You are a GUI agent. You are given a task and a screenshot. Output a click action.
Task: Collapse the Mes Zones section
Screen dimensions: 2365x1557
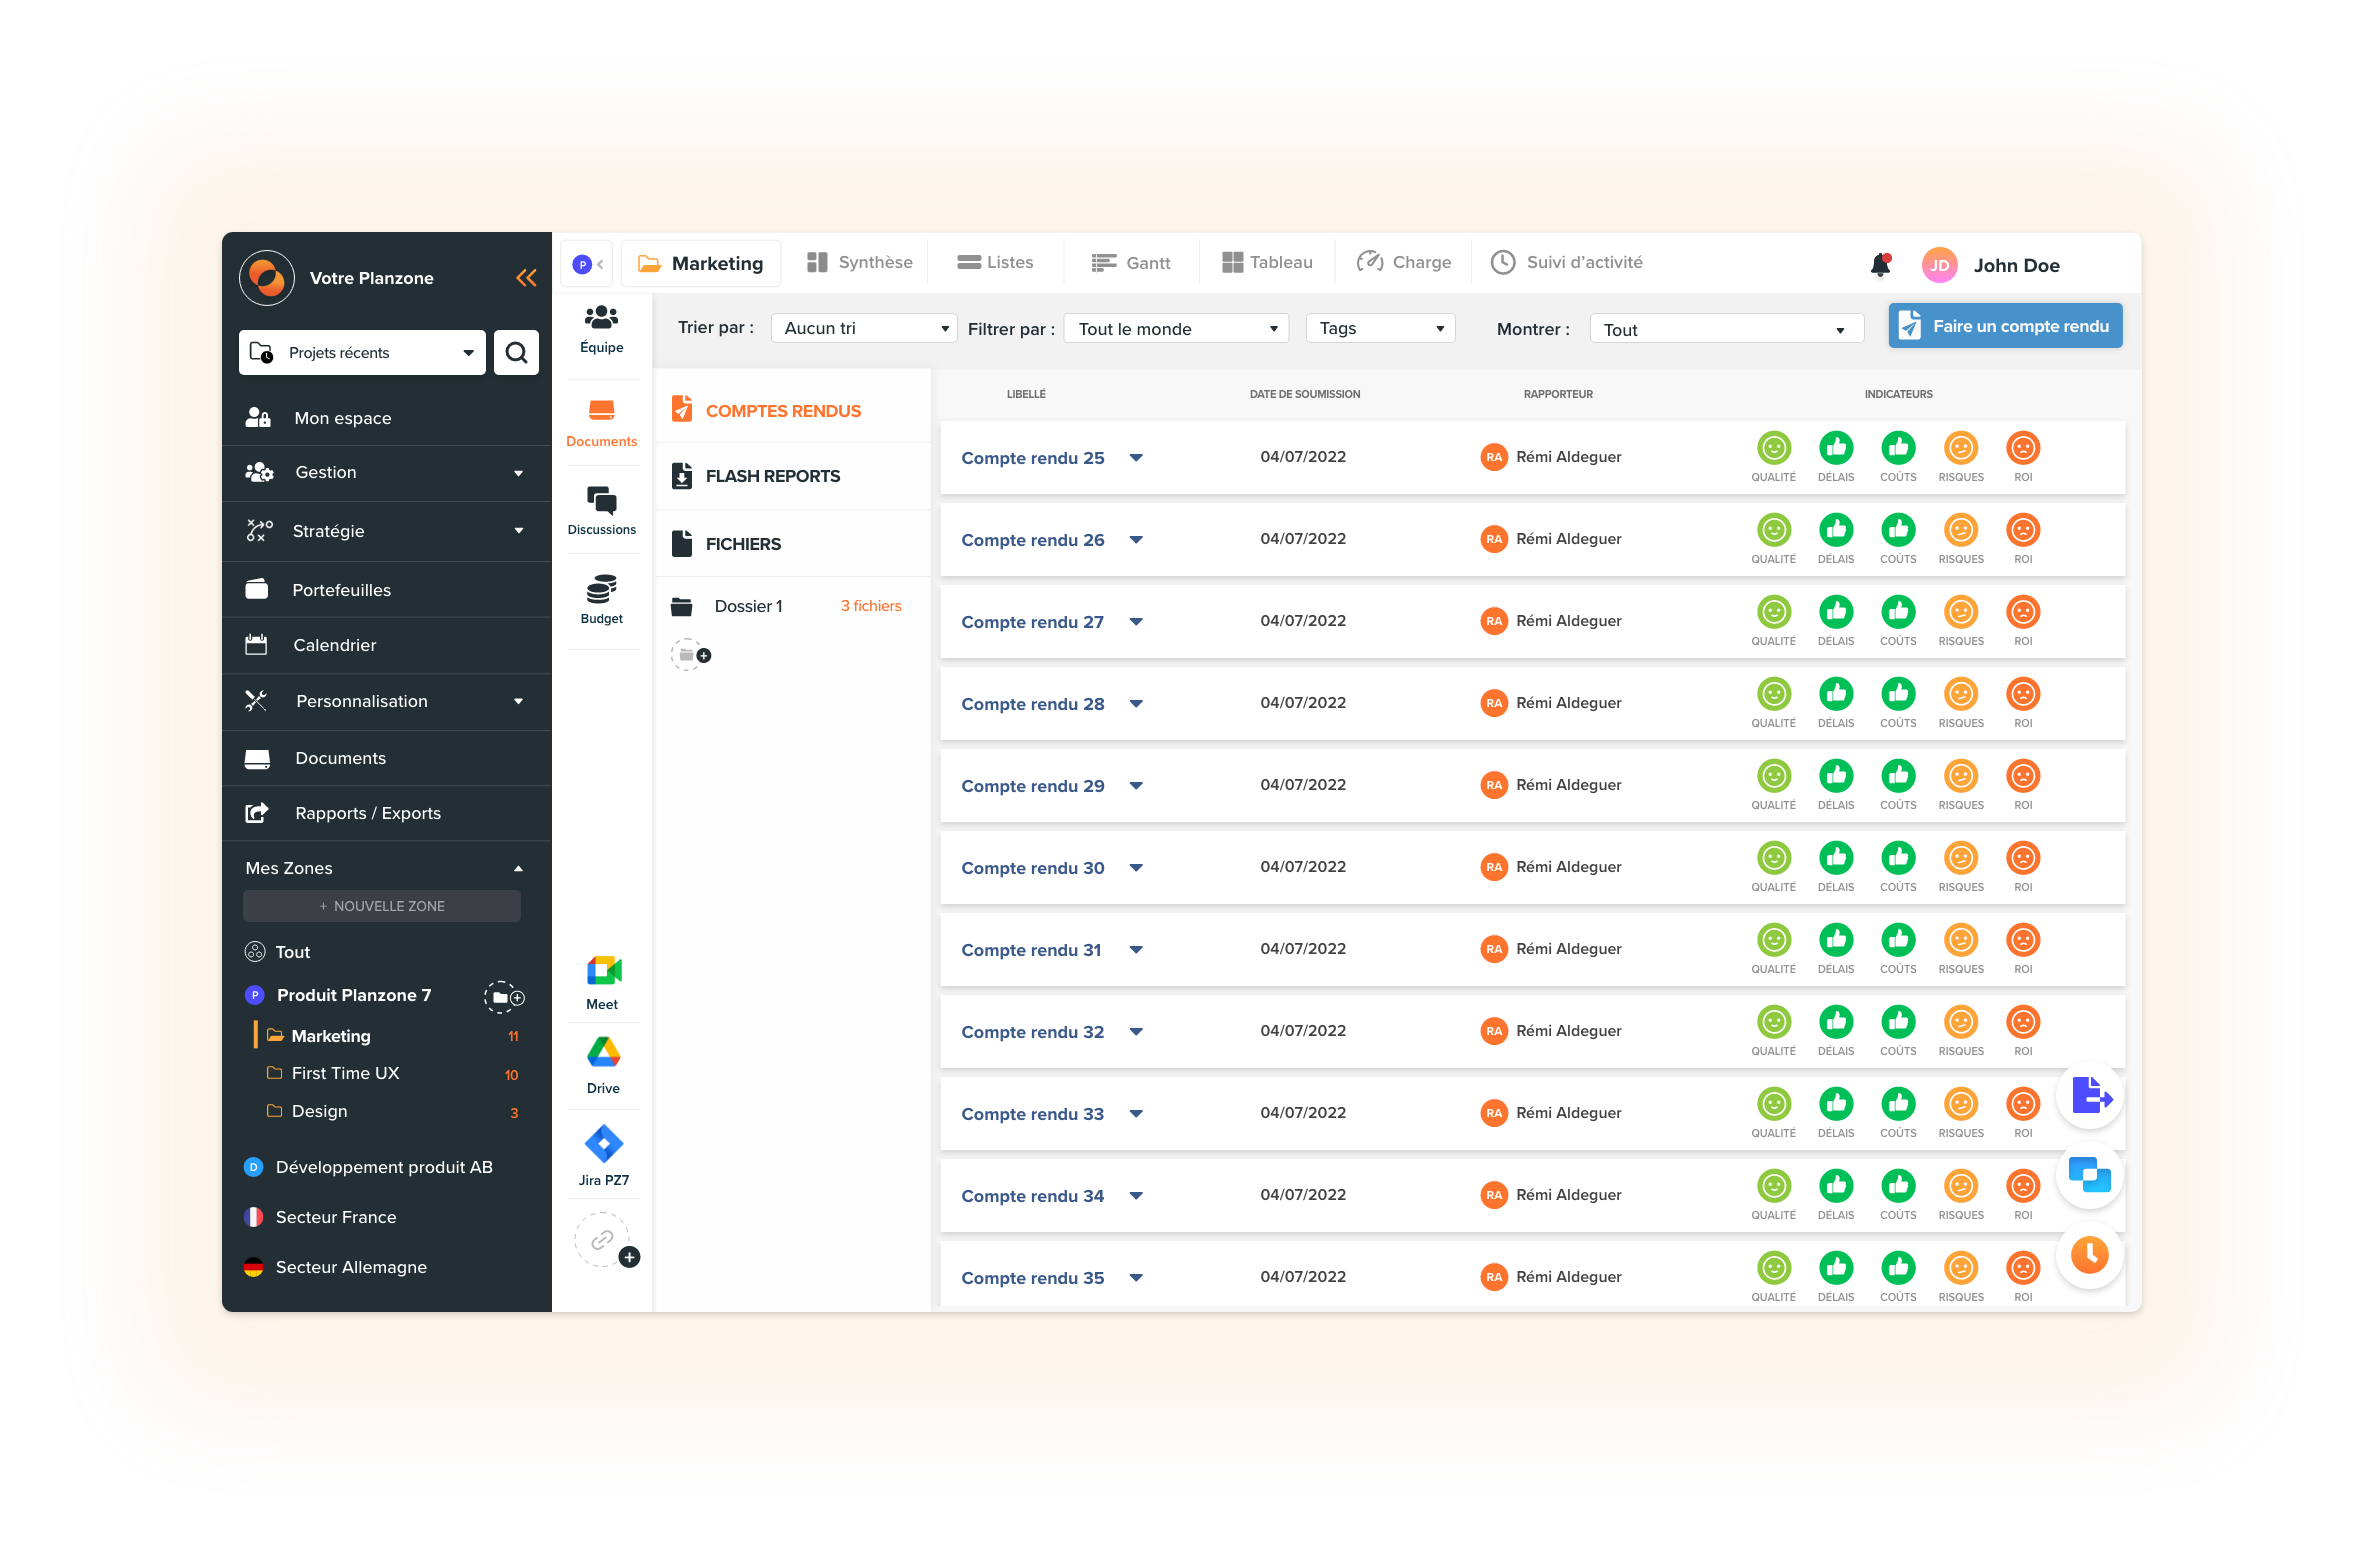click(518, 868)
